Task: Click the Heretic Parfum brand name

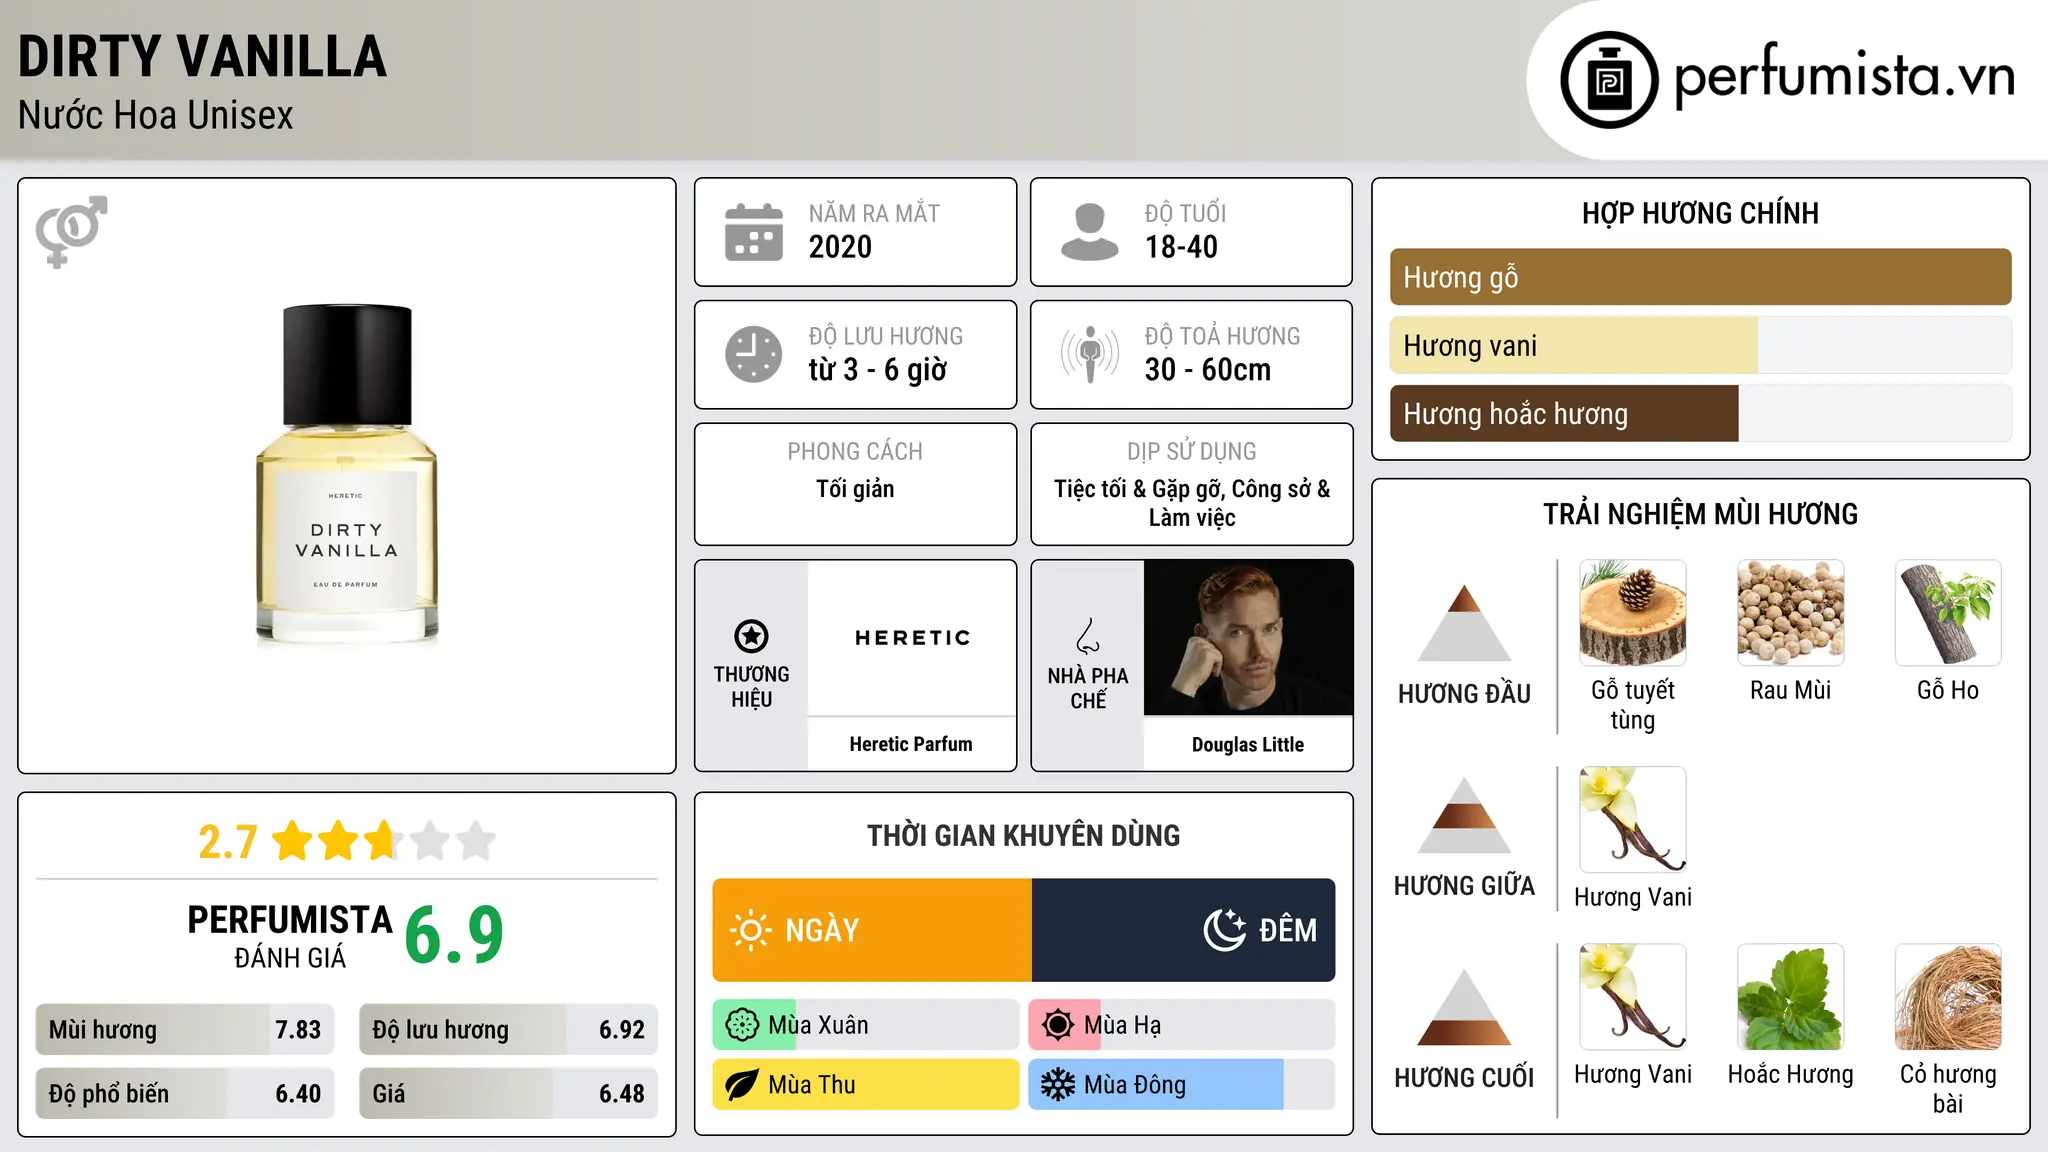Action: tap(911, 744)
